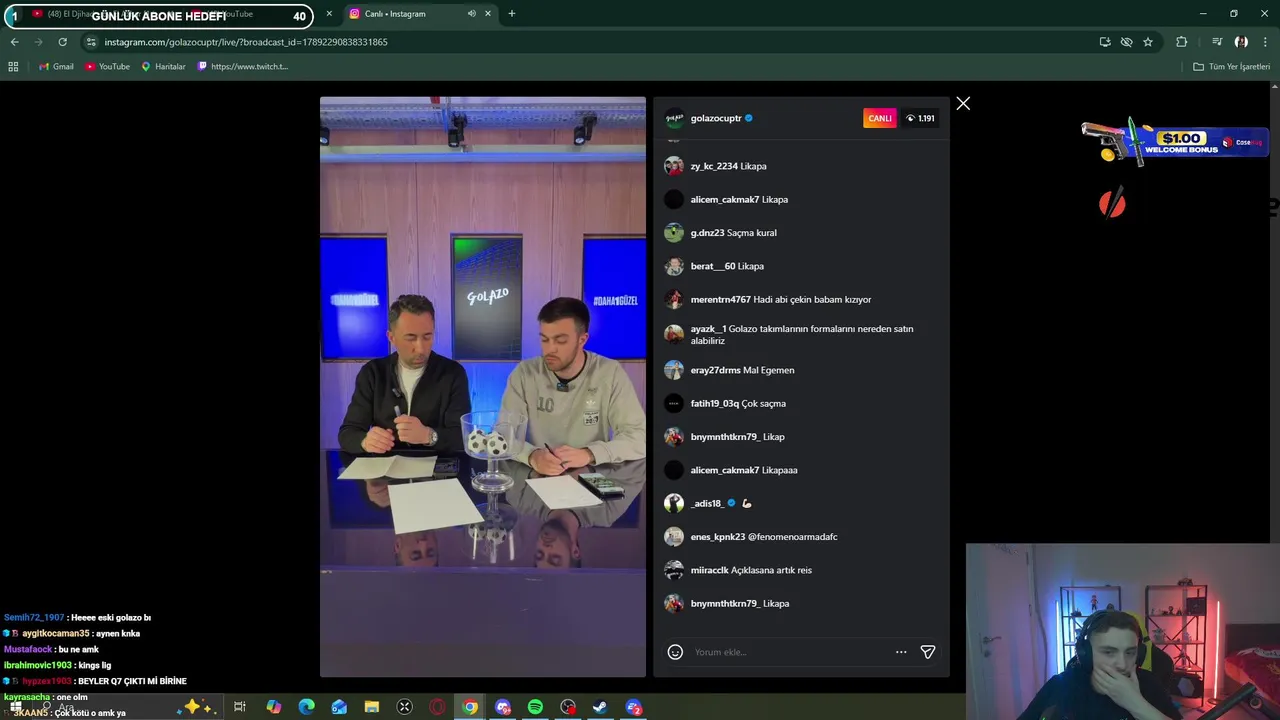Image resolution: width=1280 pixels, height=720 pixels.
Task: Bookmark this page with the star
Action: point(1148,42)
